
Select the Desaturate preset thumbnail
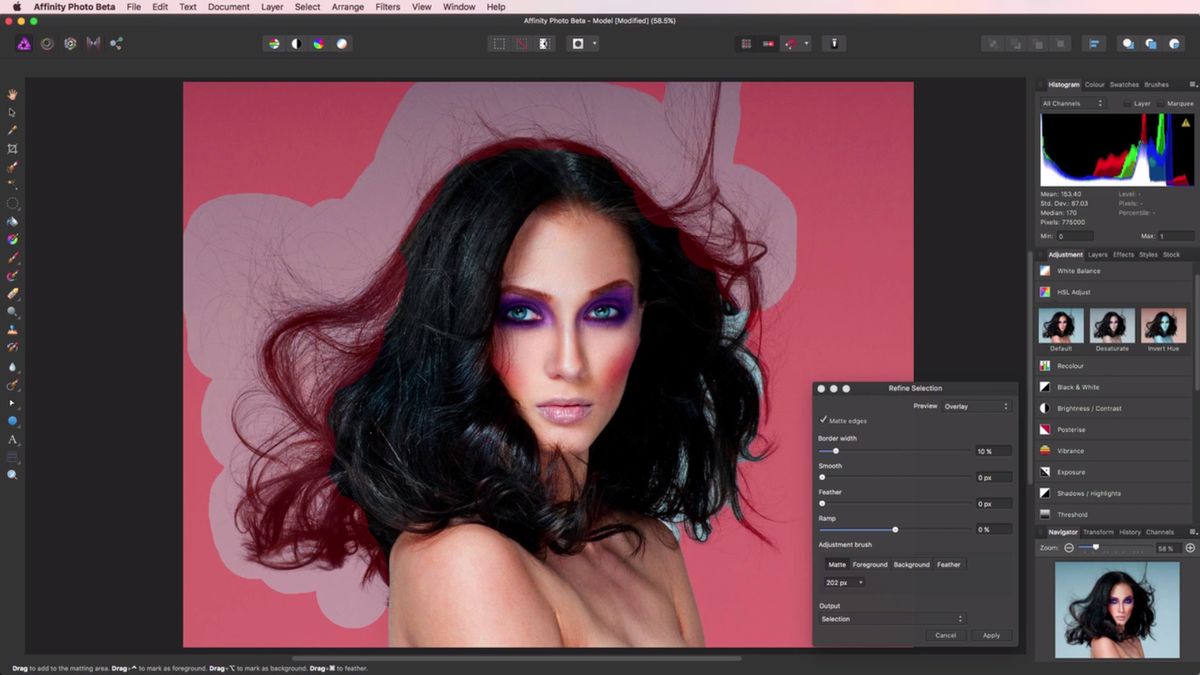point(1111,327)
